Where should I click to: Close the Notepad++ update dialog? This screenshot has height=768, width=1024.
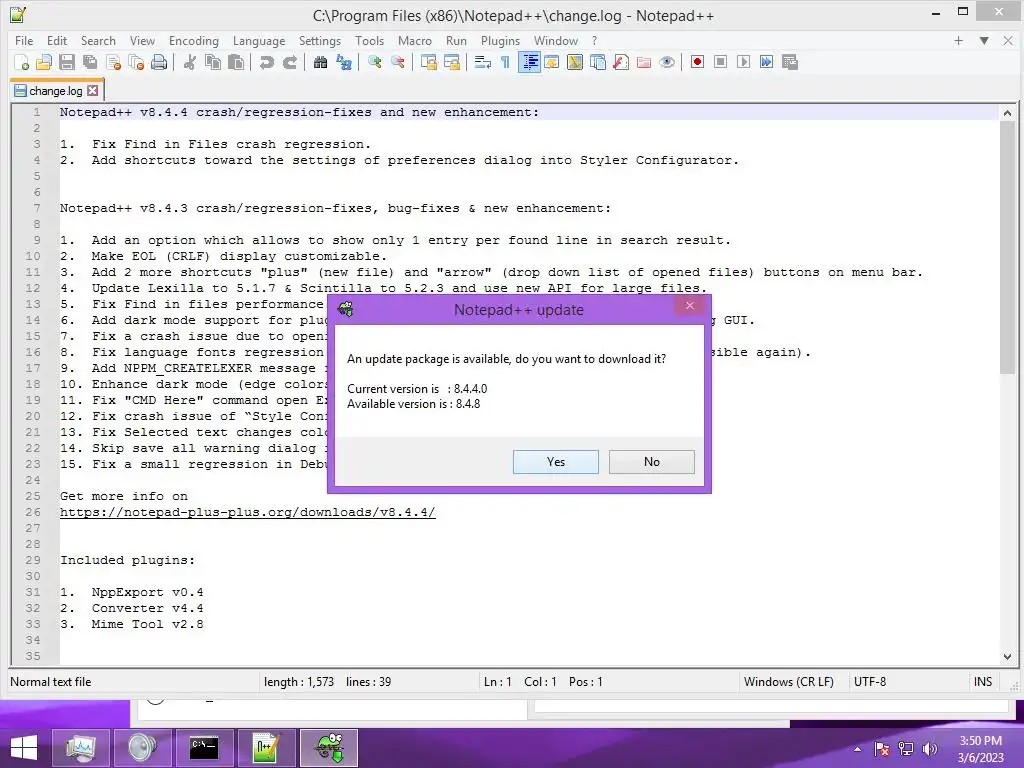[x=690, y=306]
